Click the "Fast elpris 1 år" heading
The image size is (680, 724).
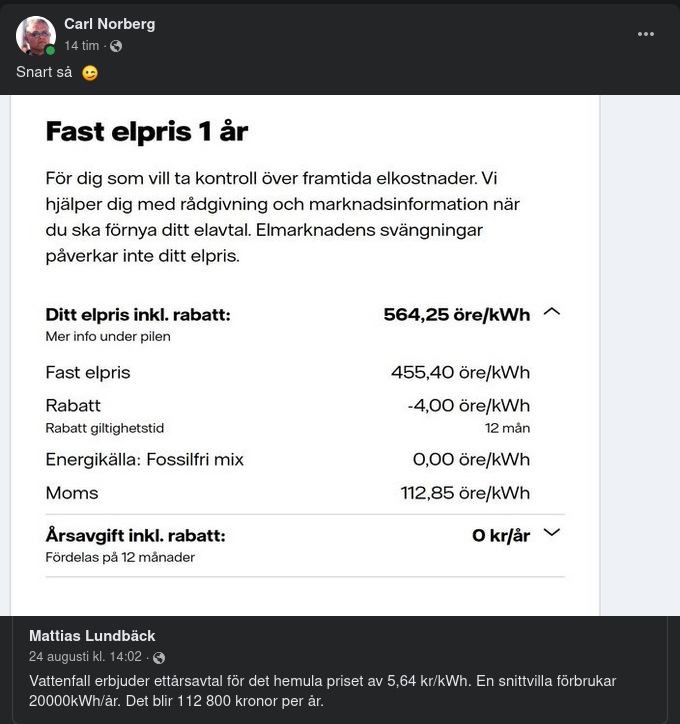[x=147, y=132]
